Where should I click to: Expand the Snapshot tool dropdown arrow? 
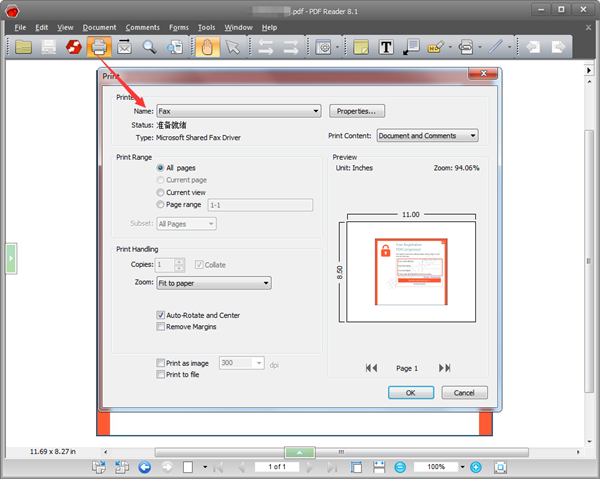(337, 47)
